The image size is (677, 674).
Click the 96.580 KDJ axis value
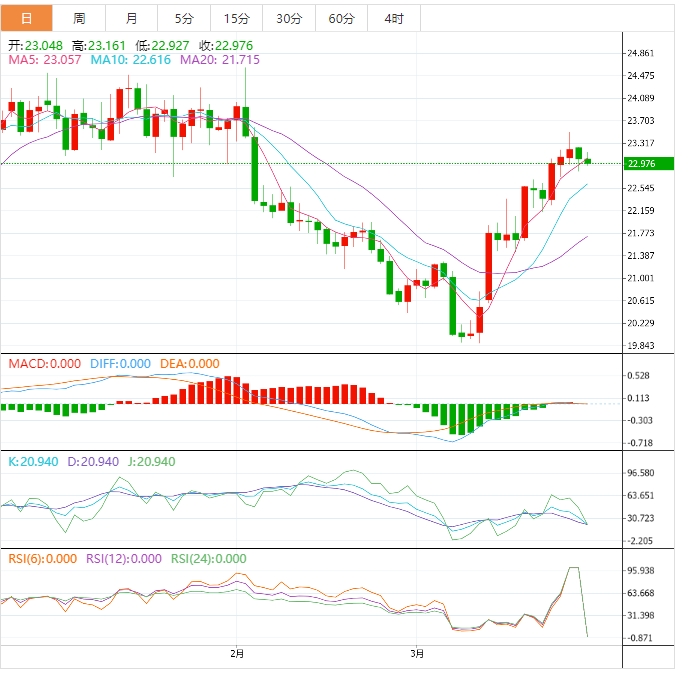(x=641, y=473)
